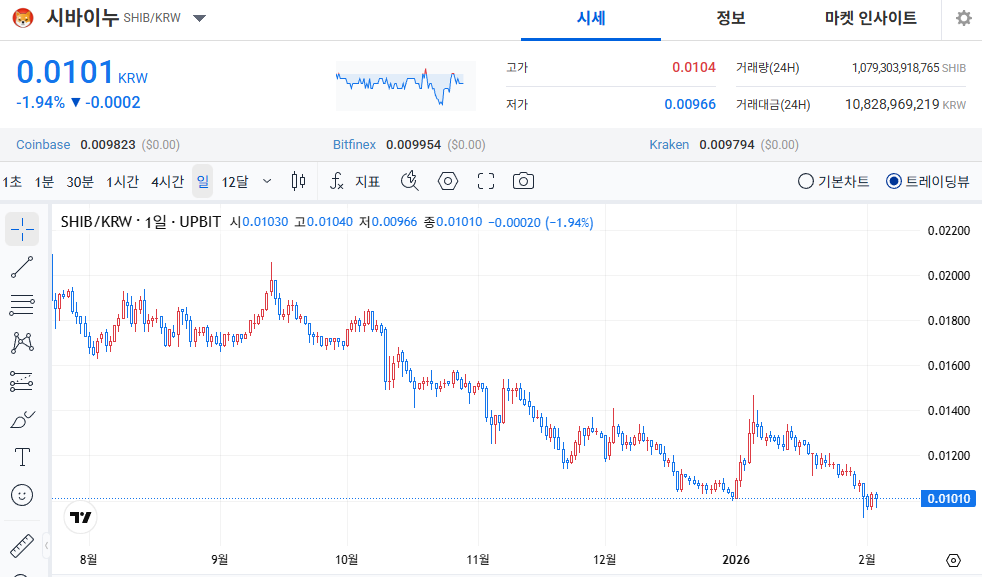Open the emoji sticker tool
Screen dimensions: 982x577
[x=22, y=494]
